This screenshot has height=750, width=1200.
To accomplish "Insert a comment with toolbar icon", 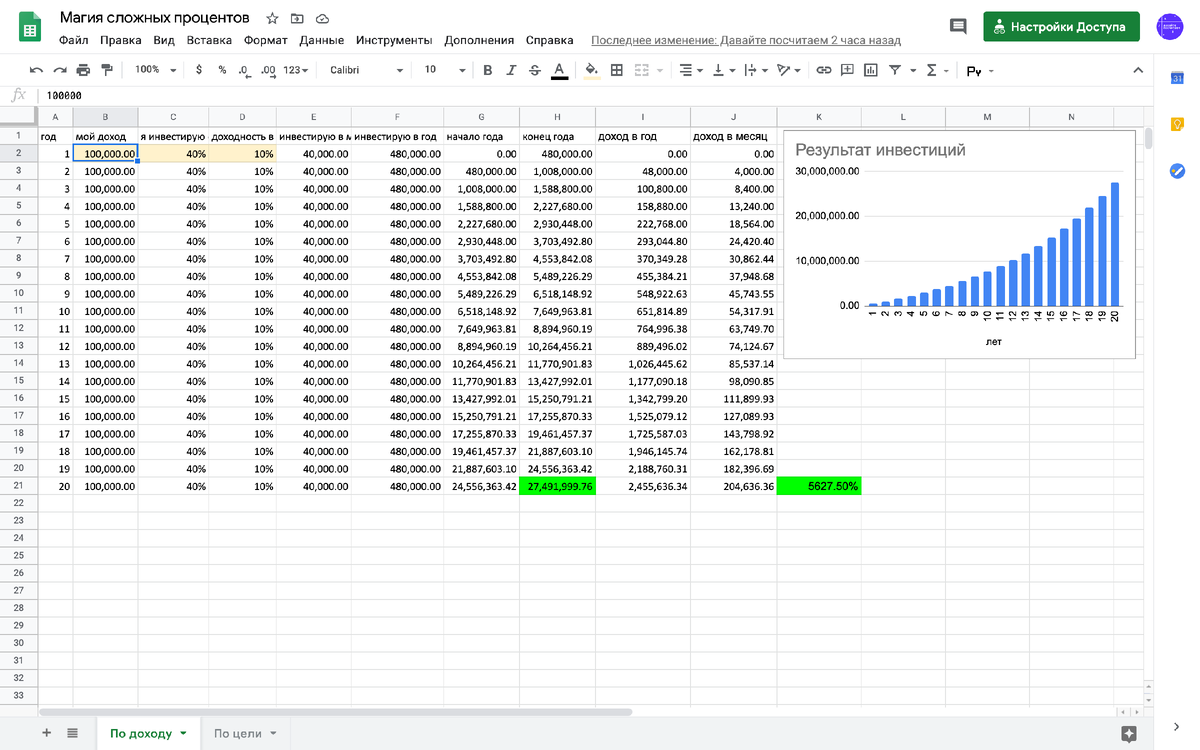I will tap(847, 70).
